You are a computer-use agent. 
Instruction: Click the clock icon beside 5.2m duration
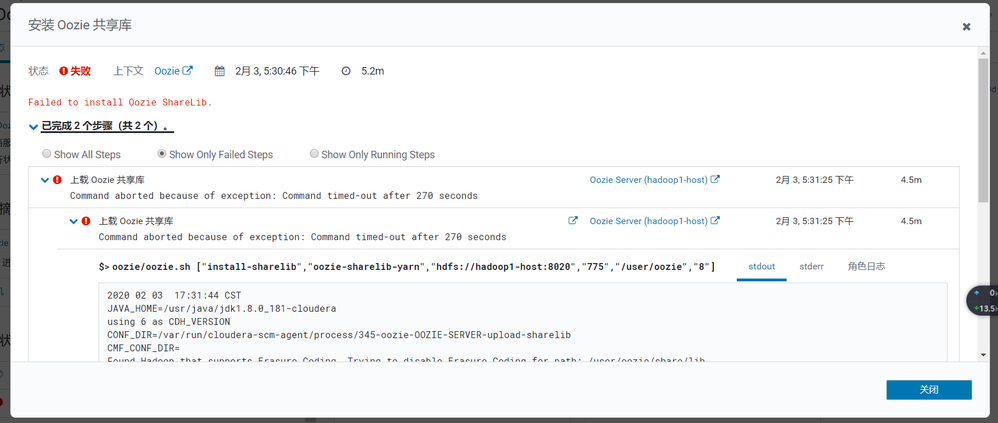coord(346,71)
